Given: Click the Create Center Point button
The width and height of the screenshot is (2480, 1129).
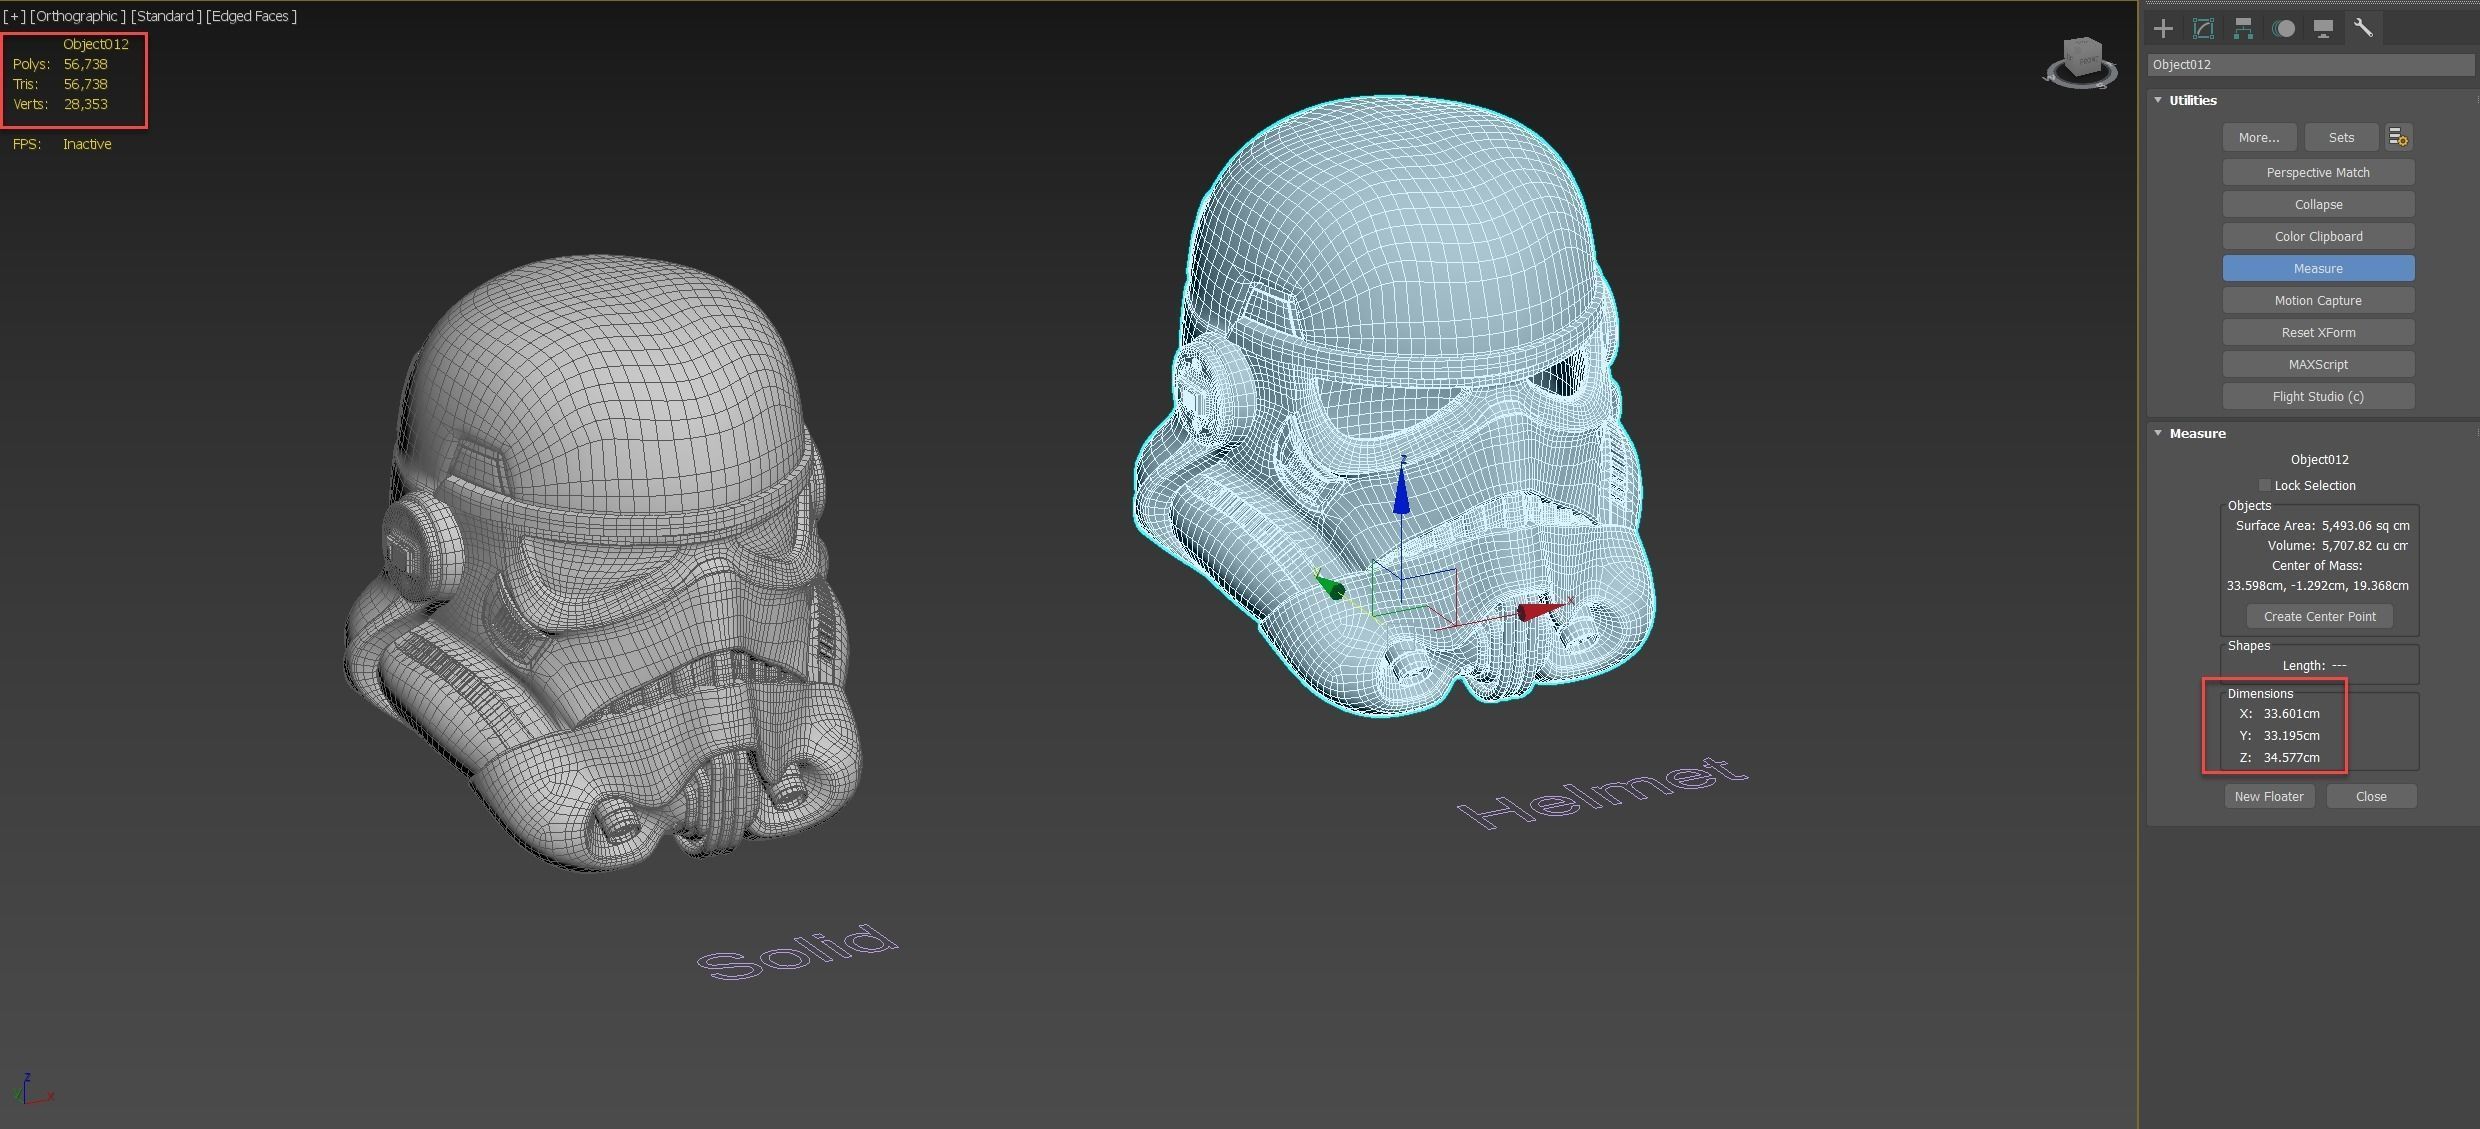Looking at the screenshot, I should pyautogui.click(x=2319, y=616).
